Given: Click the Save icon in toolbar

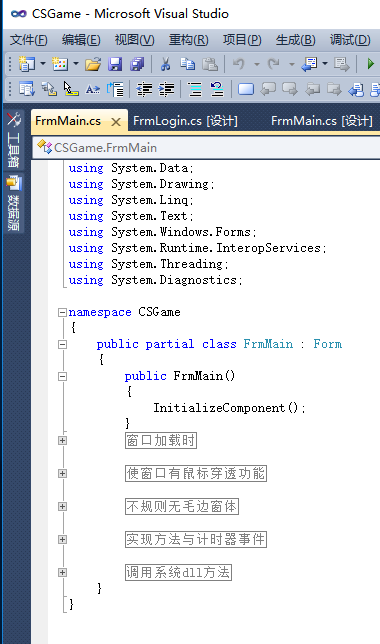Looking at the screenshot, I should click(x=115, y=64).
